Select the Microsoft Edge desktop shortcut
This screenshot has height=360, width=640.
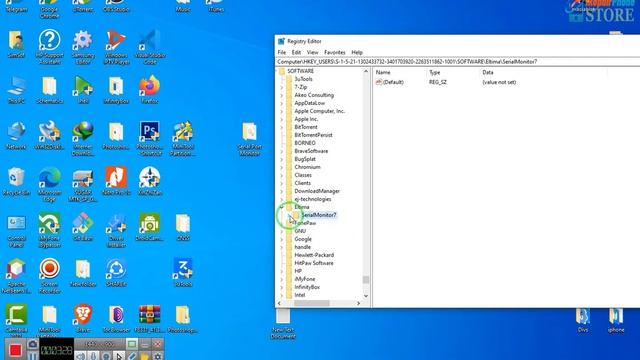[49, 183]
